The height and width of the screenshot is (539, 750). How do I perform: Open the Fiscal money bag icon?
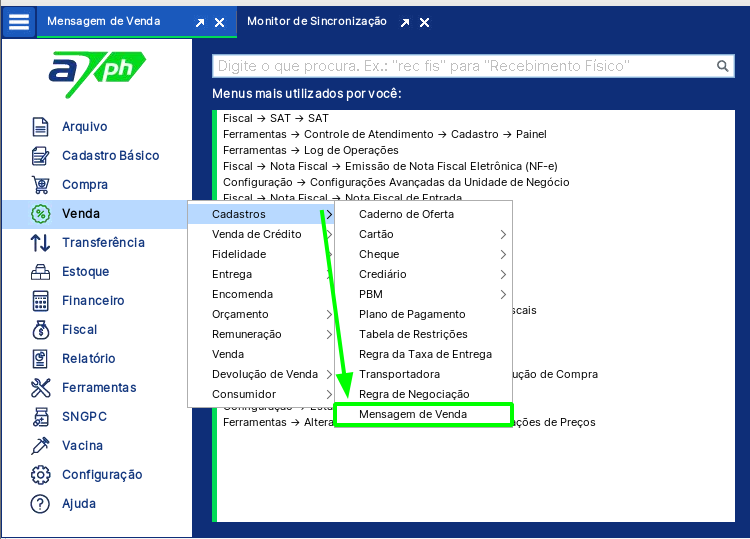pos(40,330)
